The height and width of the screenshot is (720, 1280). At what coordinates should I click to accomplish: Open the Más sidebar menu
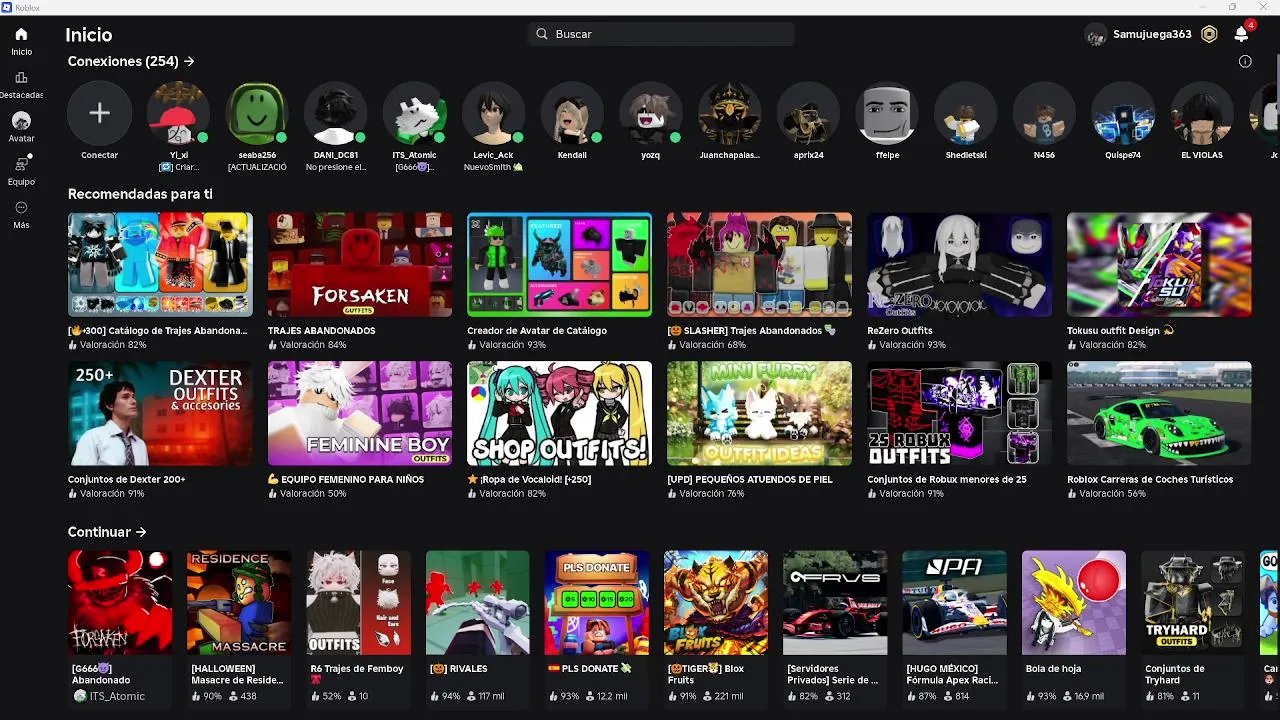click(x=21, y=213)
